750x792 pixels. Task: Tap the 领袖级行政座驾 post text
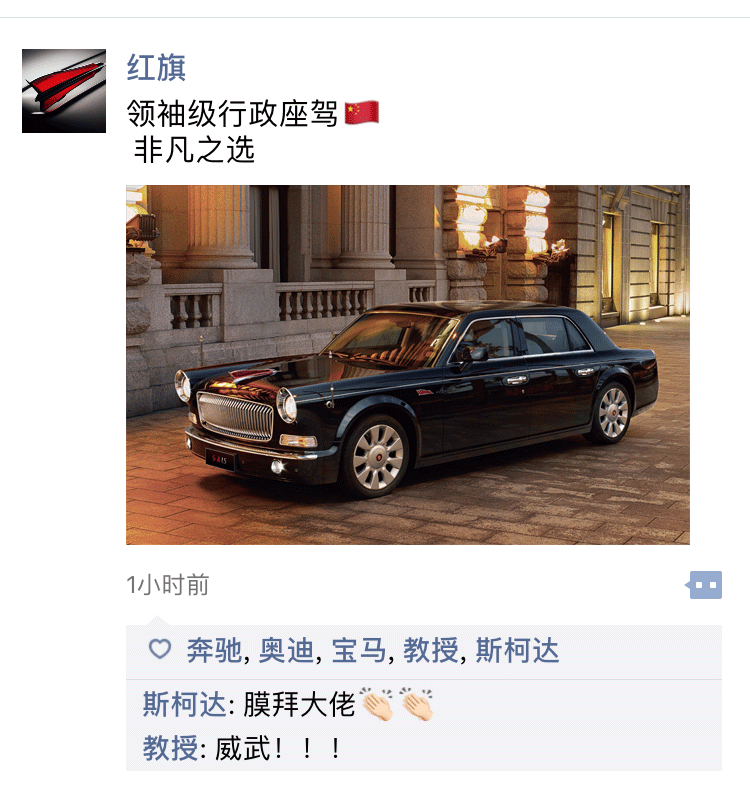pos(232,113)
